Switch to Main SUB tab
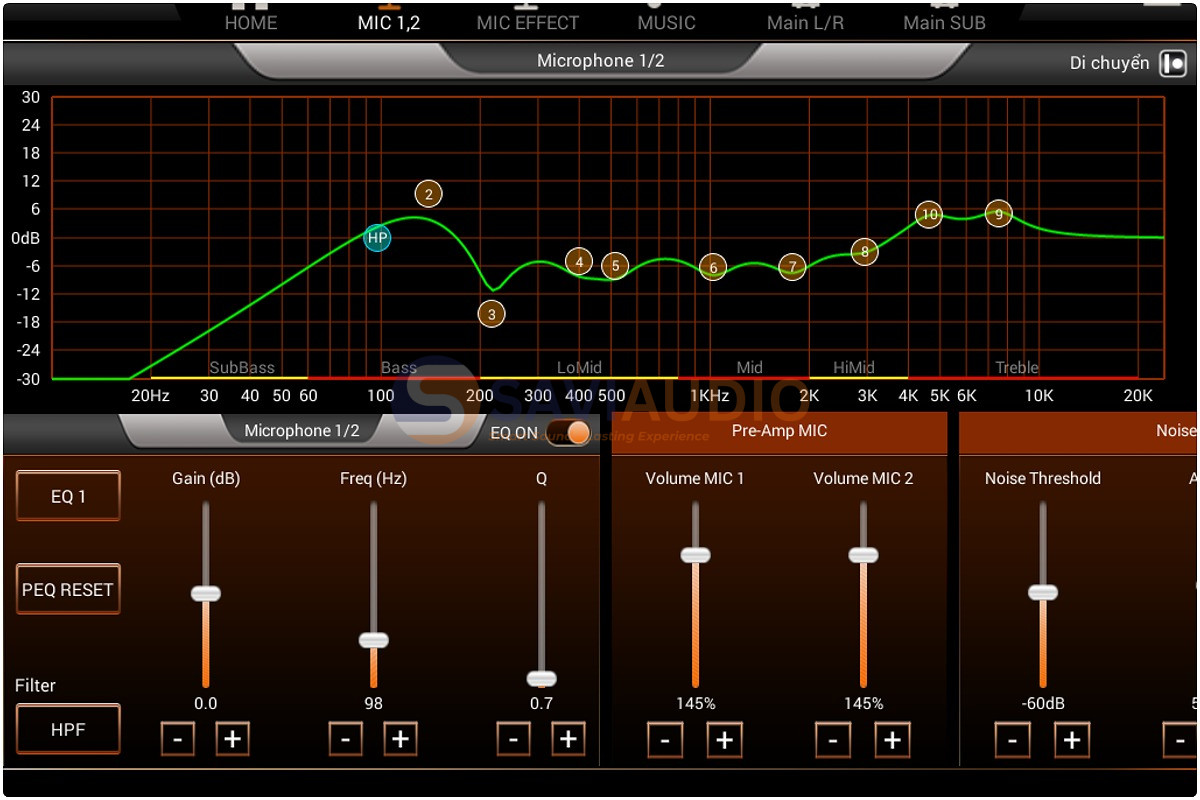Viewport: 1200px width, 800px height. coord(944,22)
